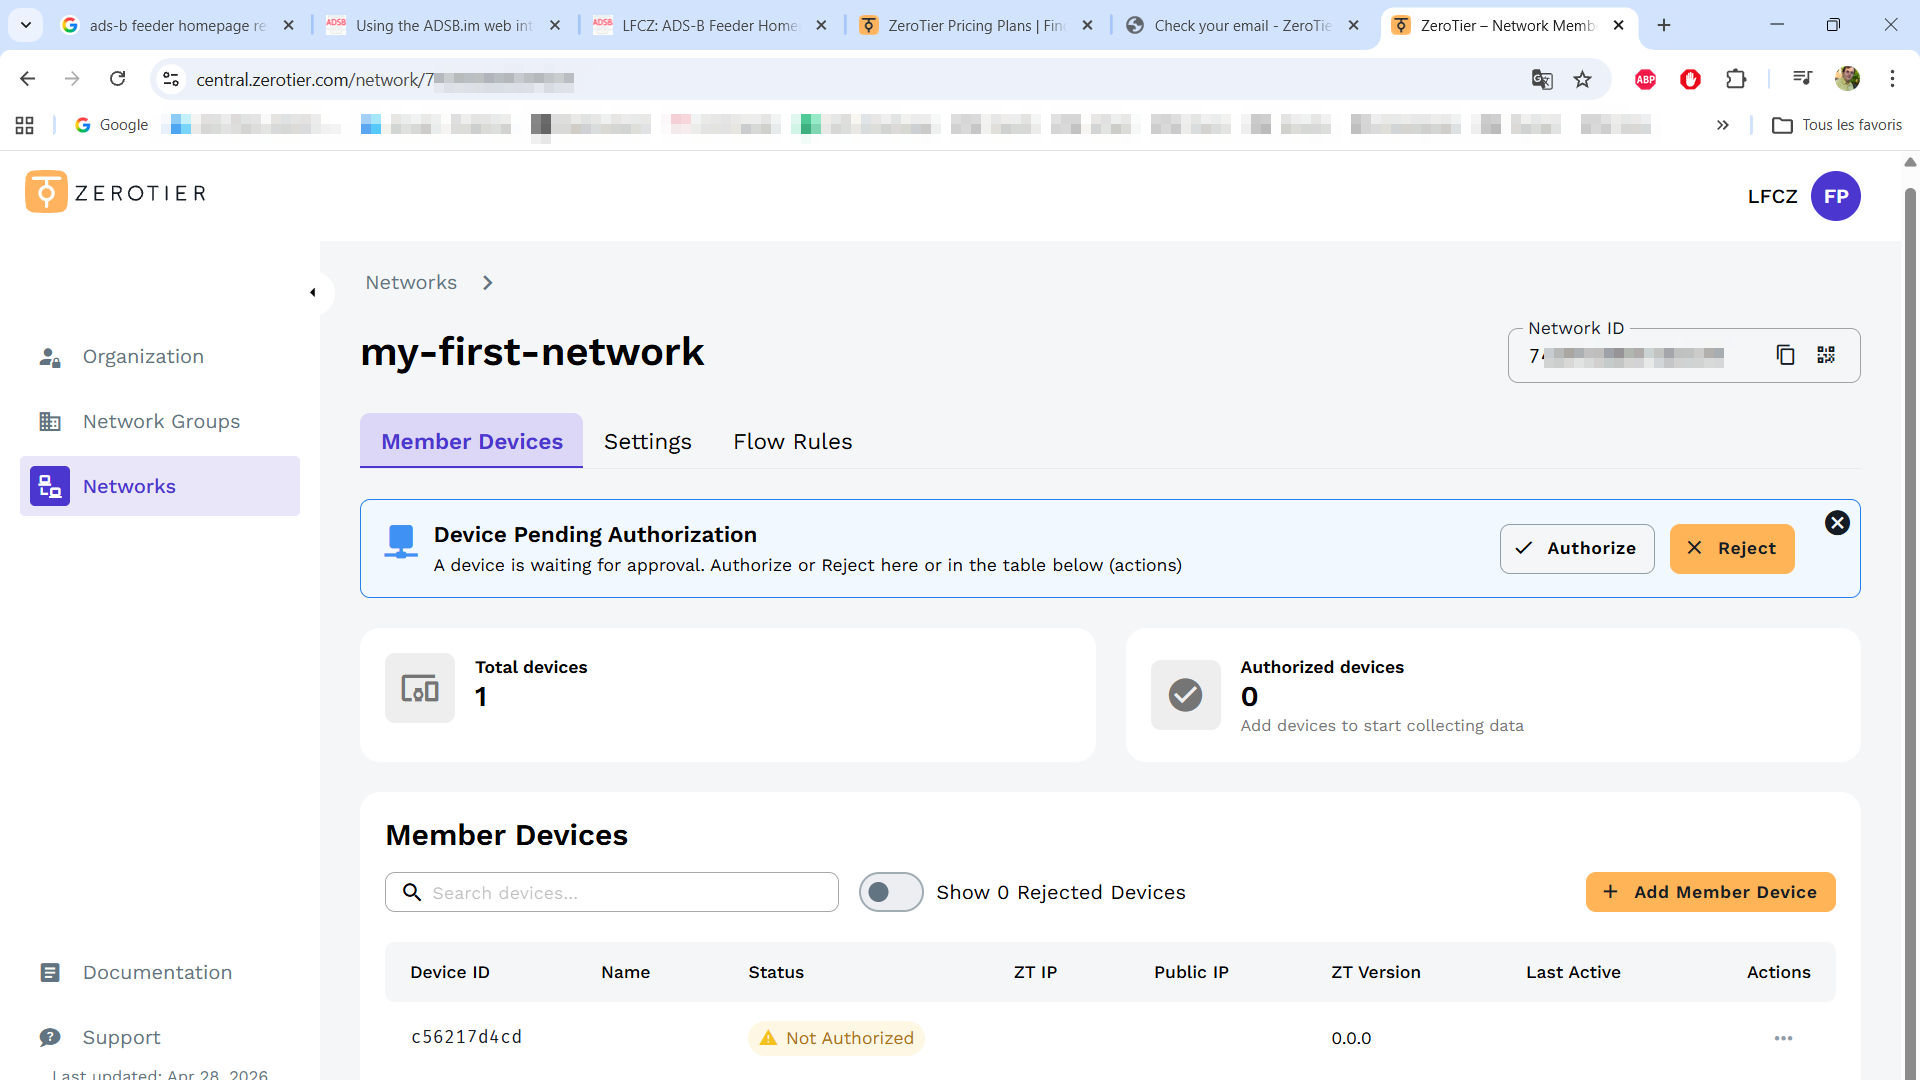Click the Search devices field
Image resolution: width=1920 pixels, height=1080 pixels.
pyautogui.click(x=612, y=892)
